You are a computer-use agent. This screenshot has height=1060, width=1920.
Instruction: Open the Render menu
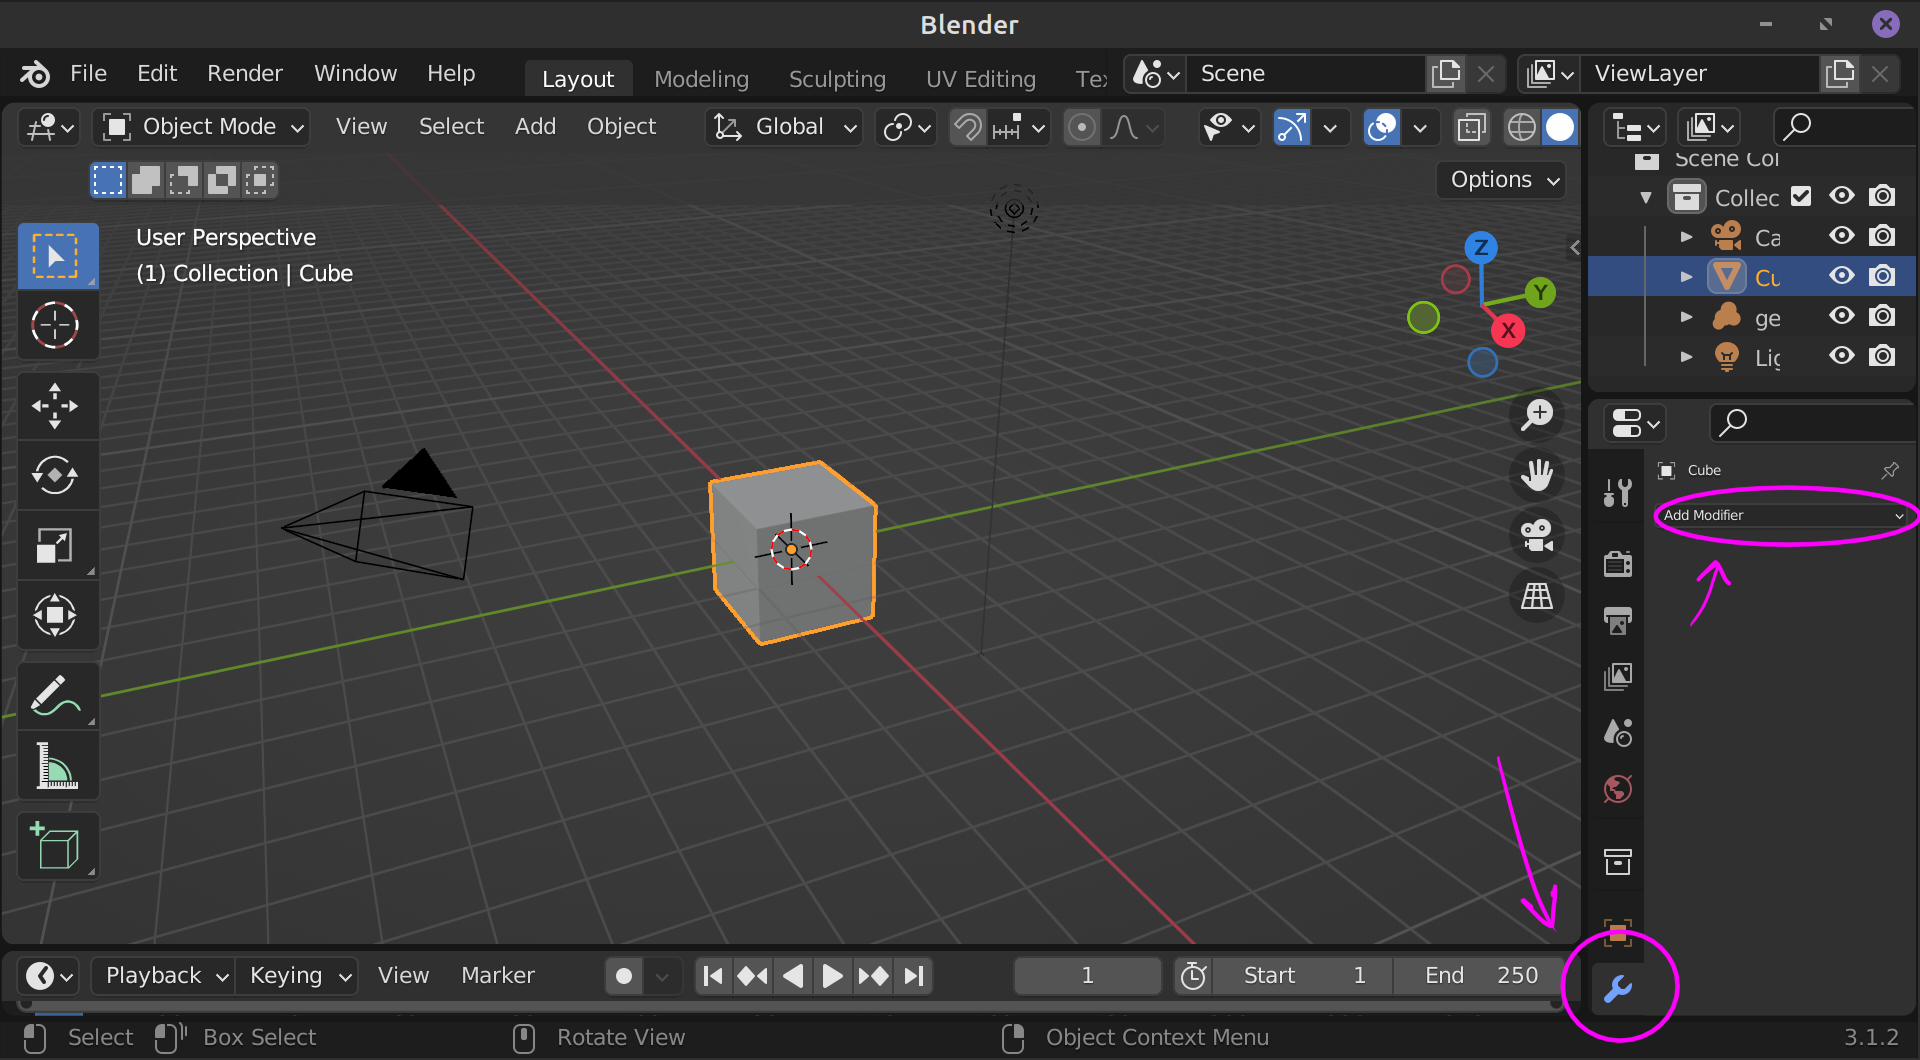(245, 74)
